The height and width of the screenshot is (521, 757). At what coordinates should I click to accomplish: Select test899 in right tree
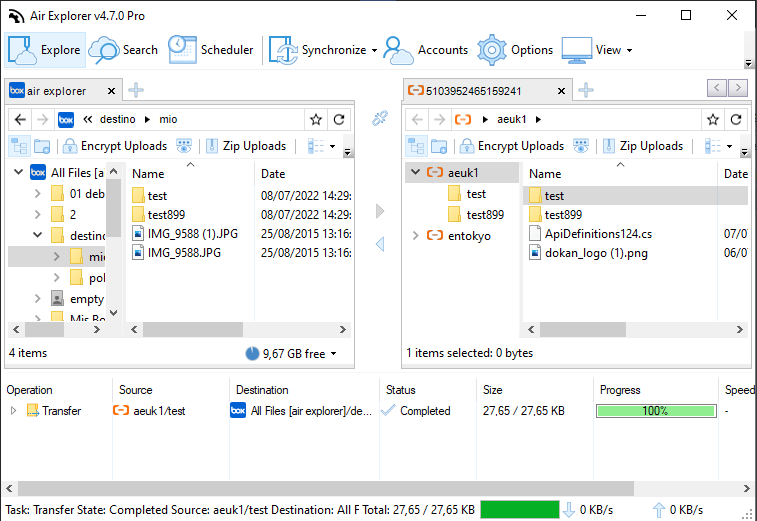pos(476,214)
